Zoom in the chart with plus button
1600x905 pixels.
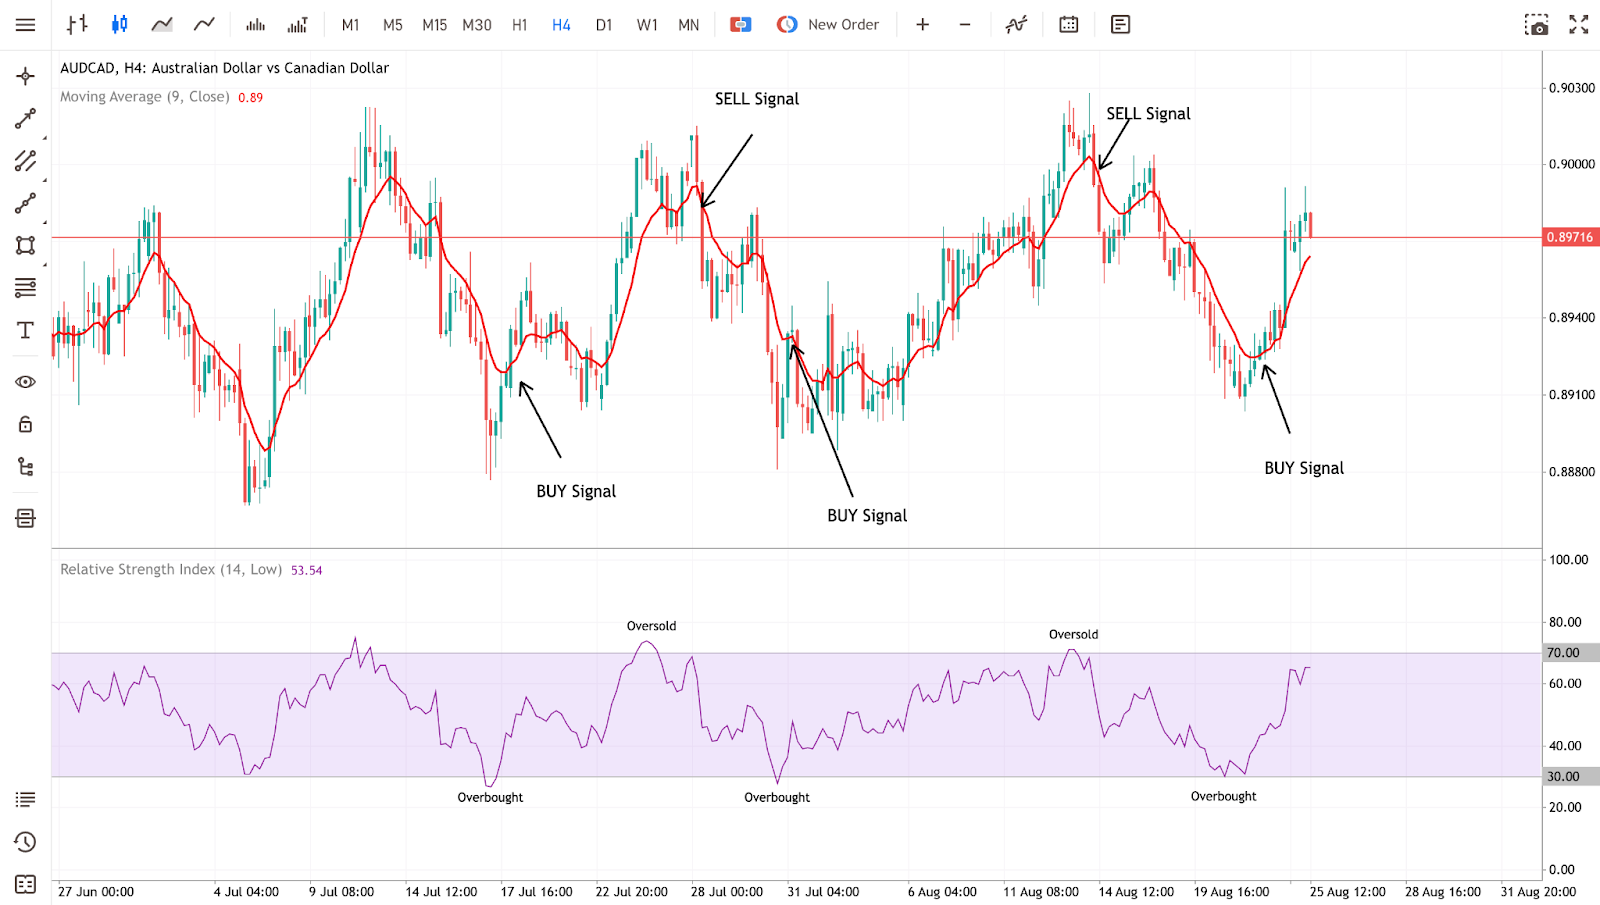click(922, 25)
